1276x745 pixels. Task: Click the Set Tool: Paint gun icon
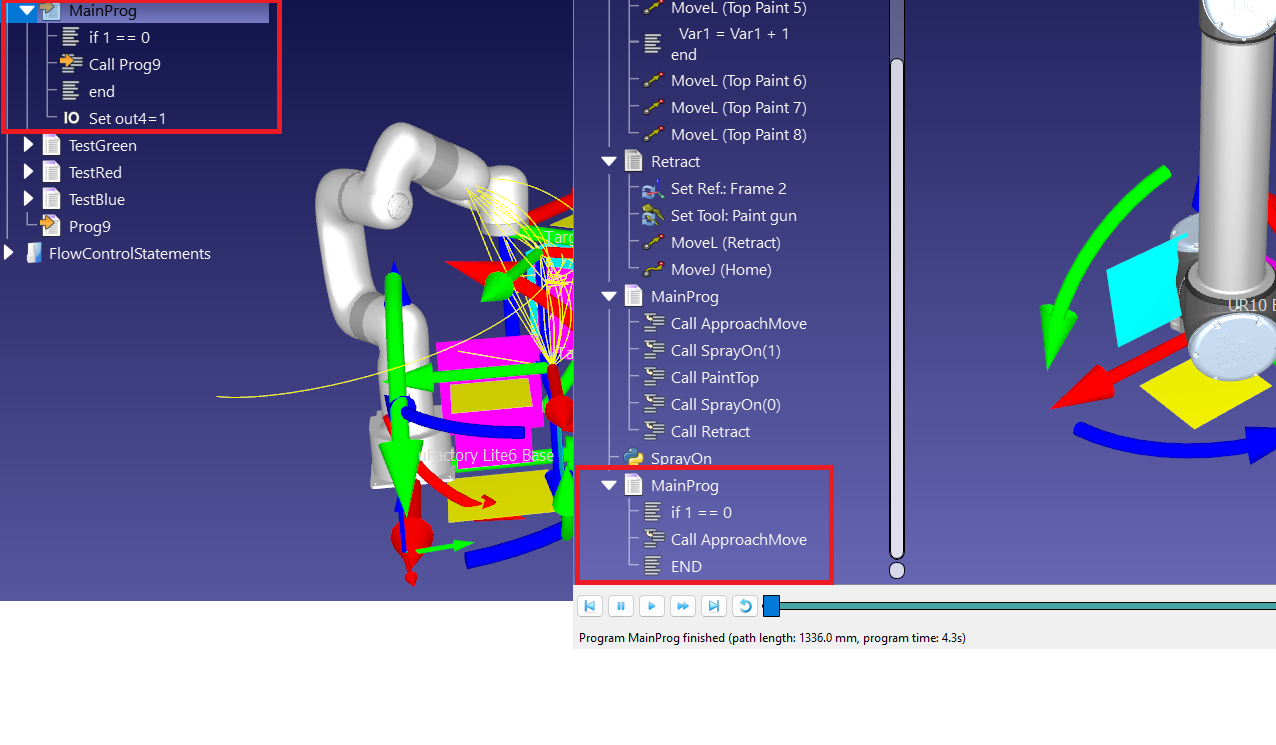point(653,216)
